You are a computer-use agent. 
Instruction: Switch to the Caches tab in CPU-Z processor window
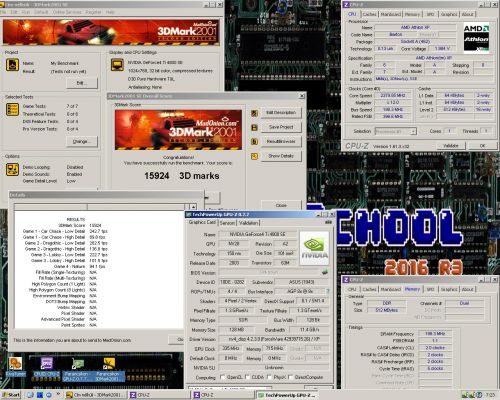point(369,14)
